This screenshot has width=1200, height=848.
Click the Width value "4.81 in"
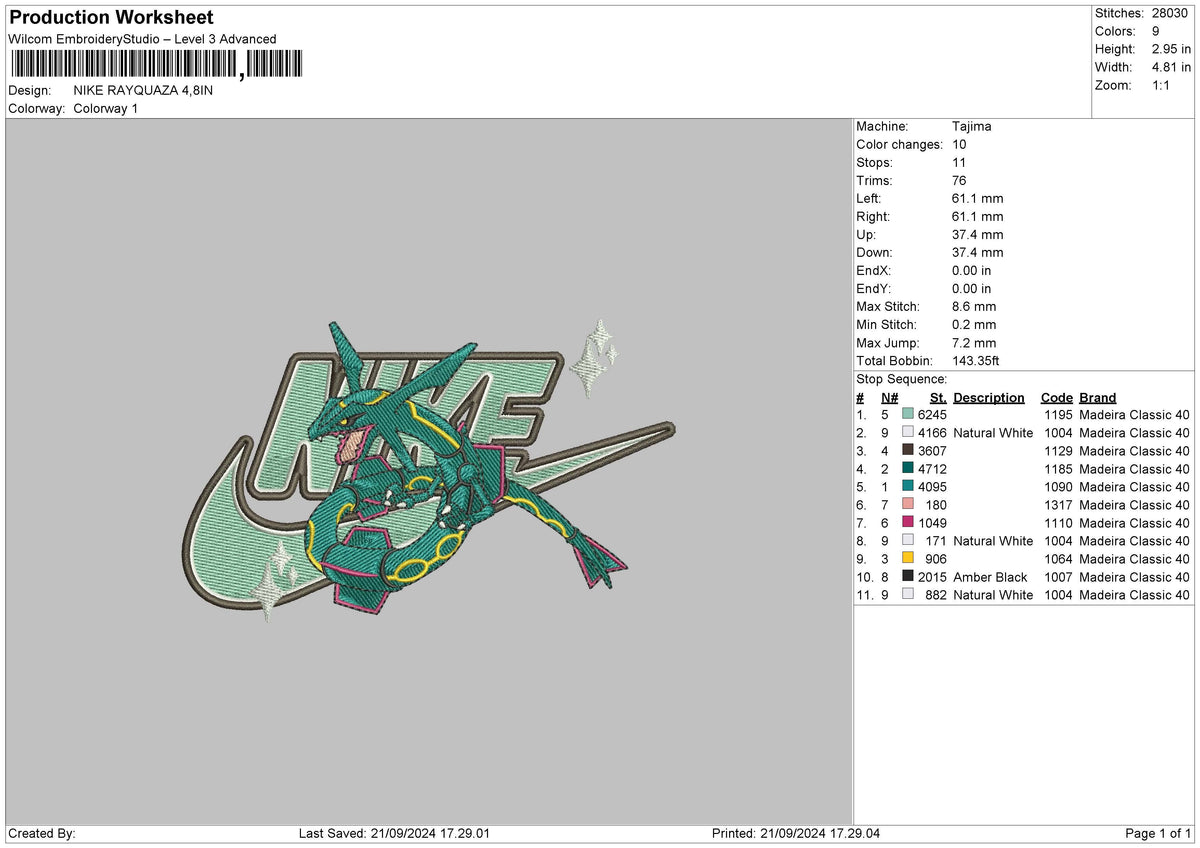pyautogui.click(x=1172, y=67)
